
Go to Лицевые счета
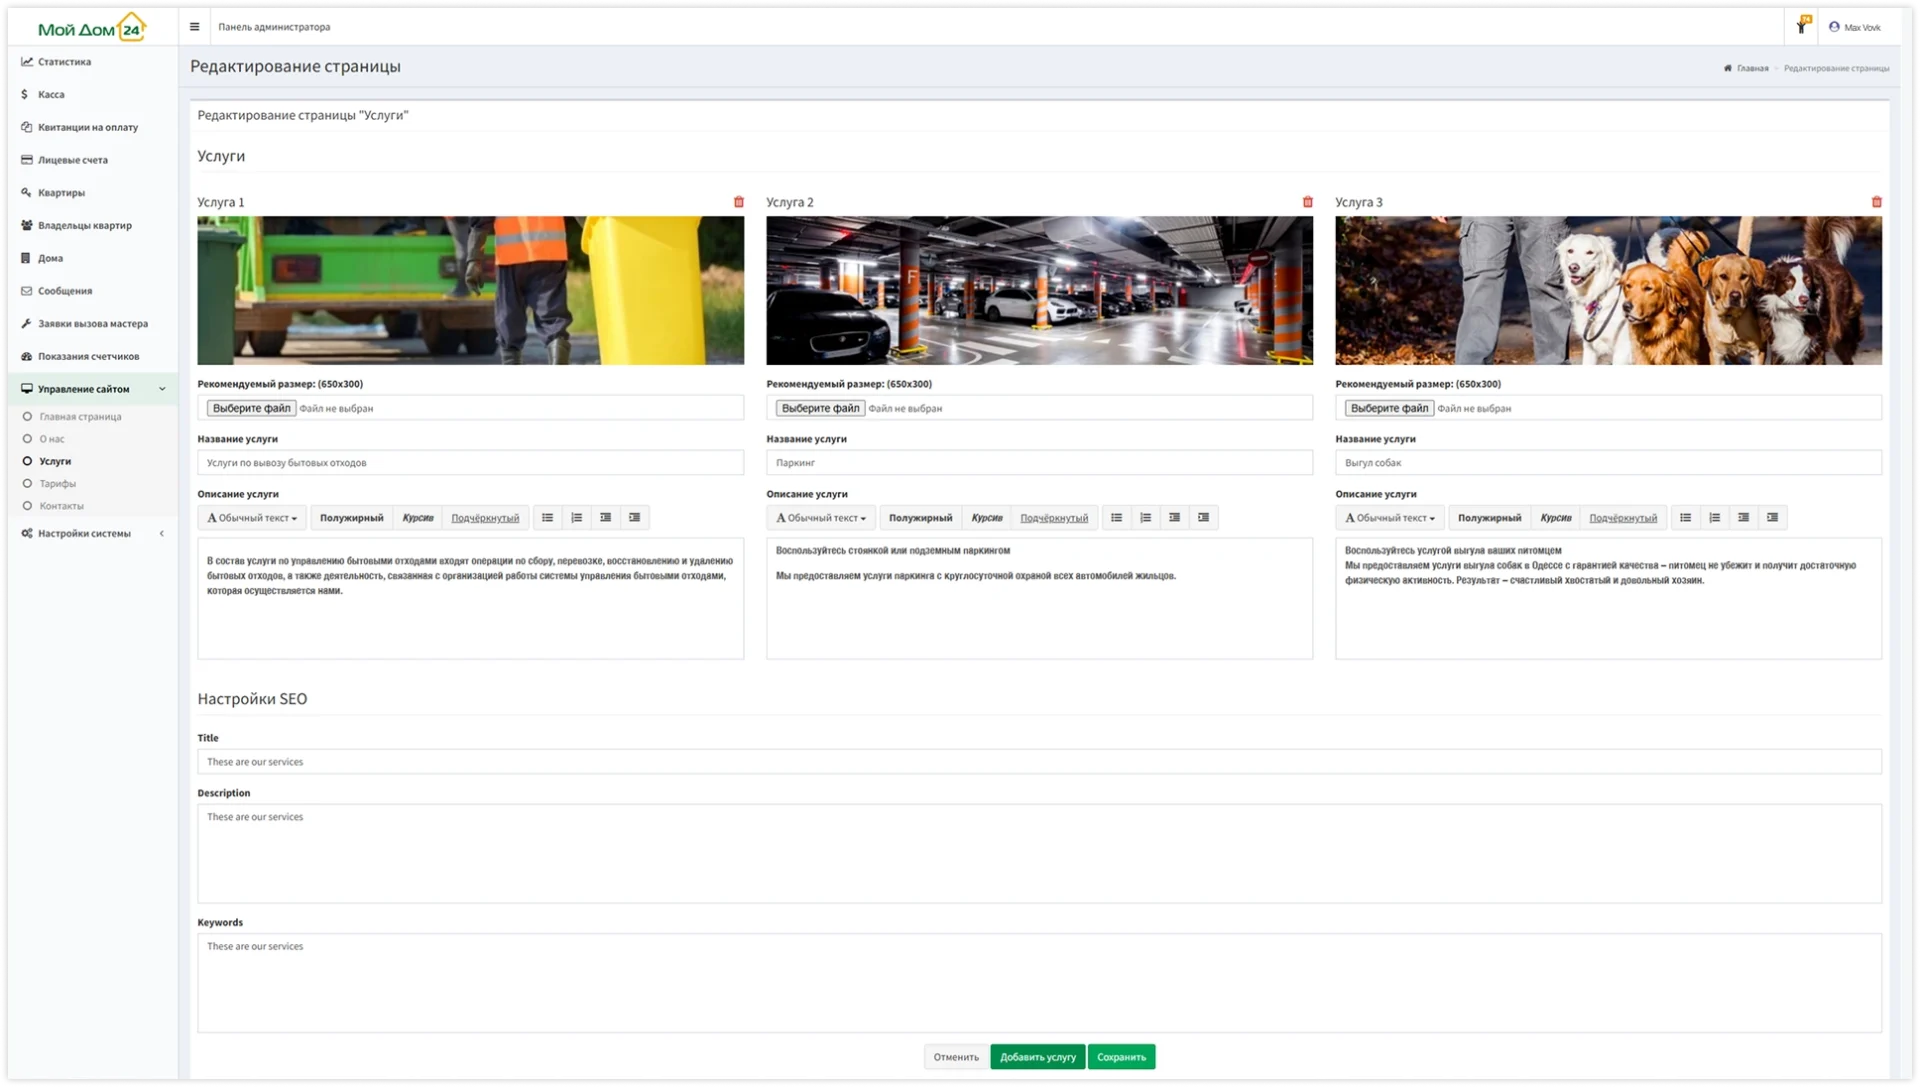(92, 160)
